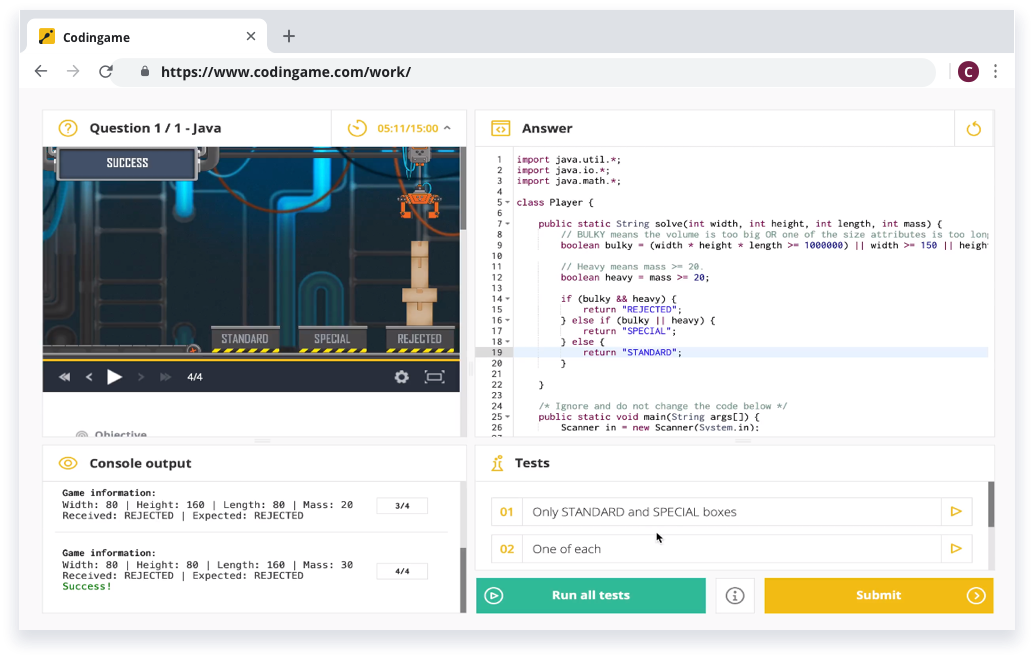This screenshot has height=658, width=1034.
Task: Rewind replay to first frame
Action: pyautogui.click(x=65, y=377)
